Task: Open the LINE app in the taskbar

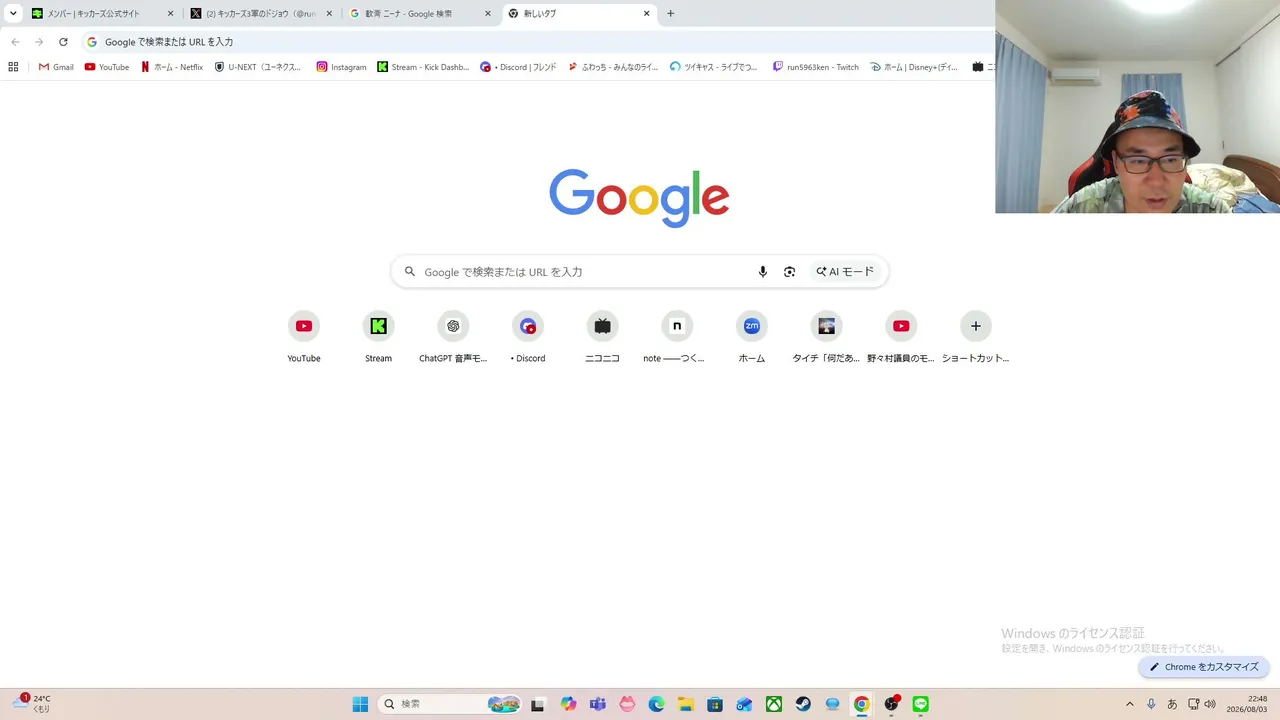Action: [x=920, y=704]
